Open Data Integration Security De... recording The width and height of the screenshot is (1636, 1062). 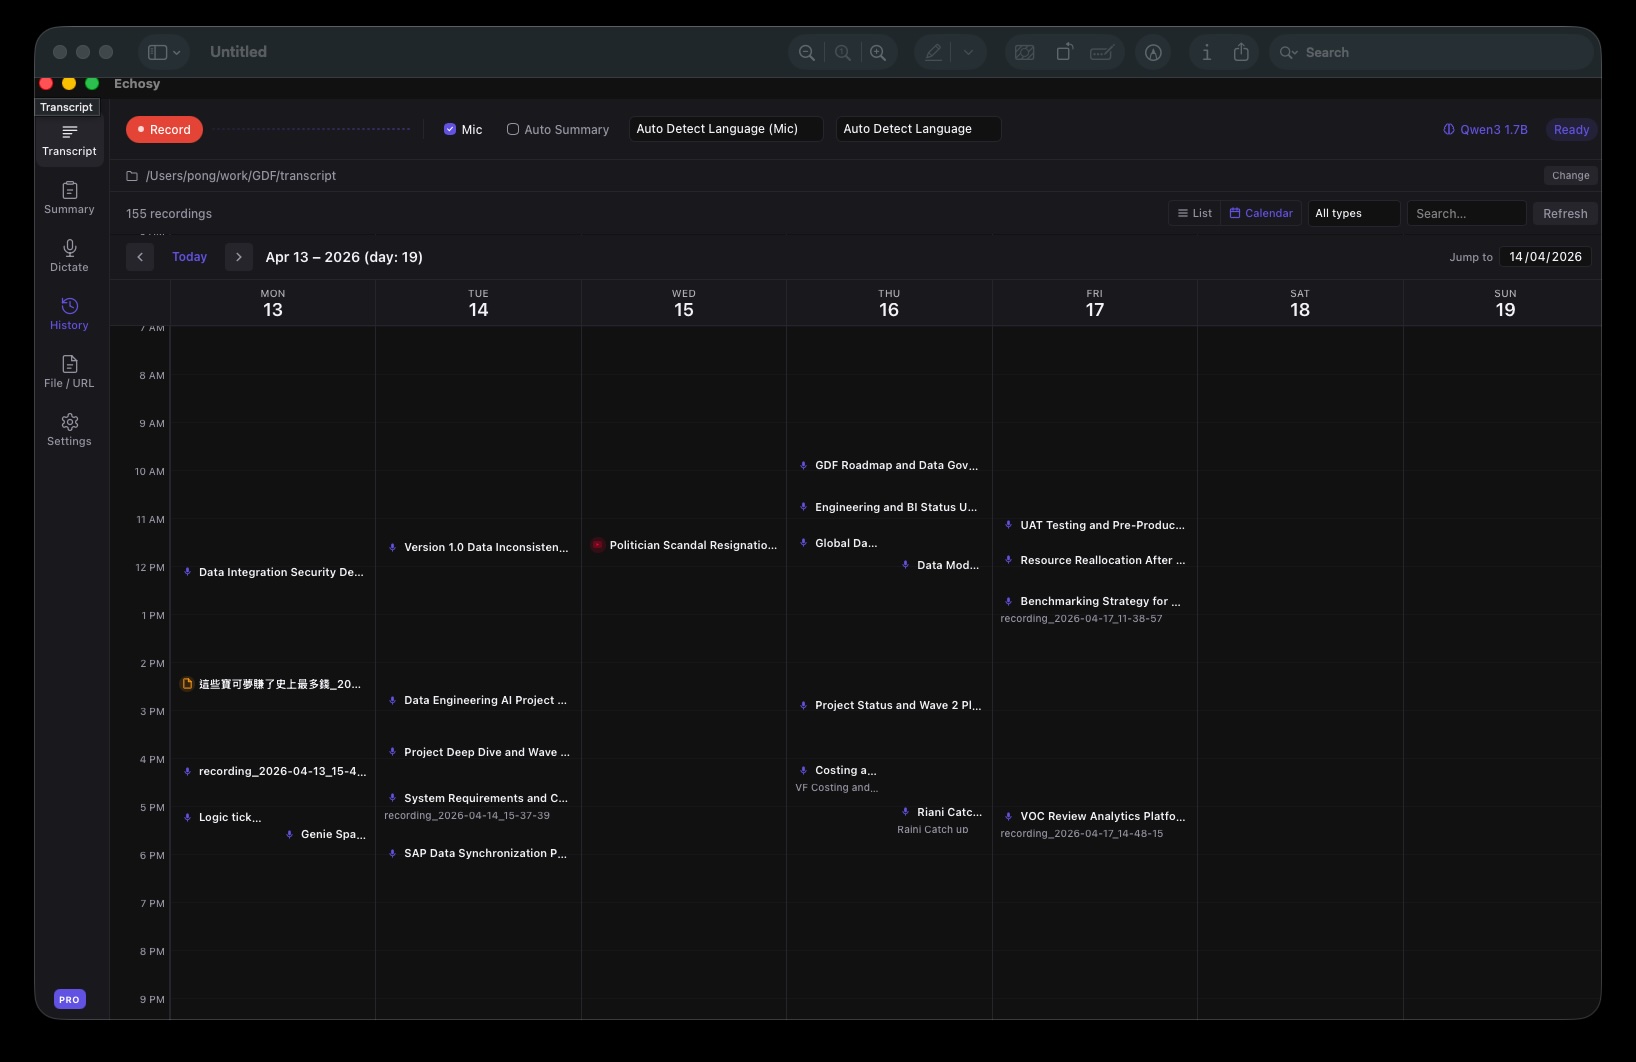pos(273,572)
